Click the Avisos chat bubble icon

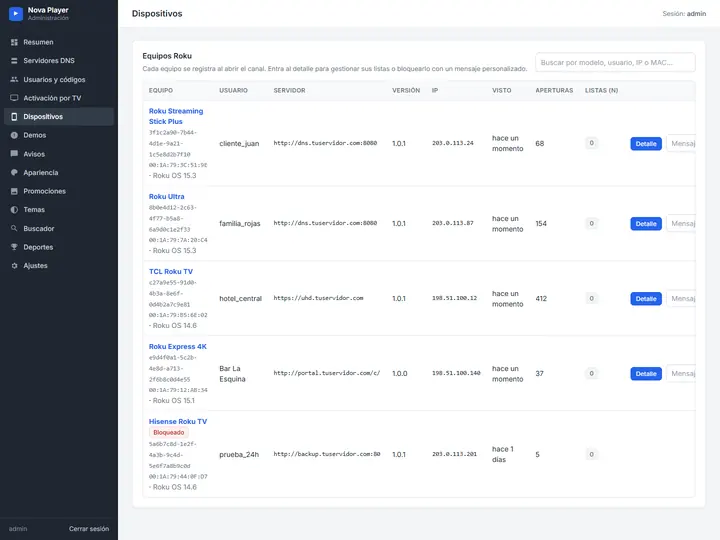click(14, 154)
